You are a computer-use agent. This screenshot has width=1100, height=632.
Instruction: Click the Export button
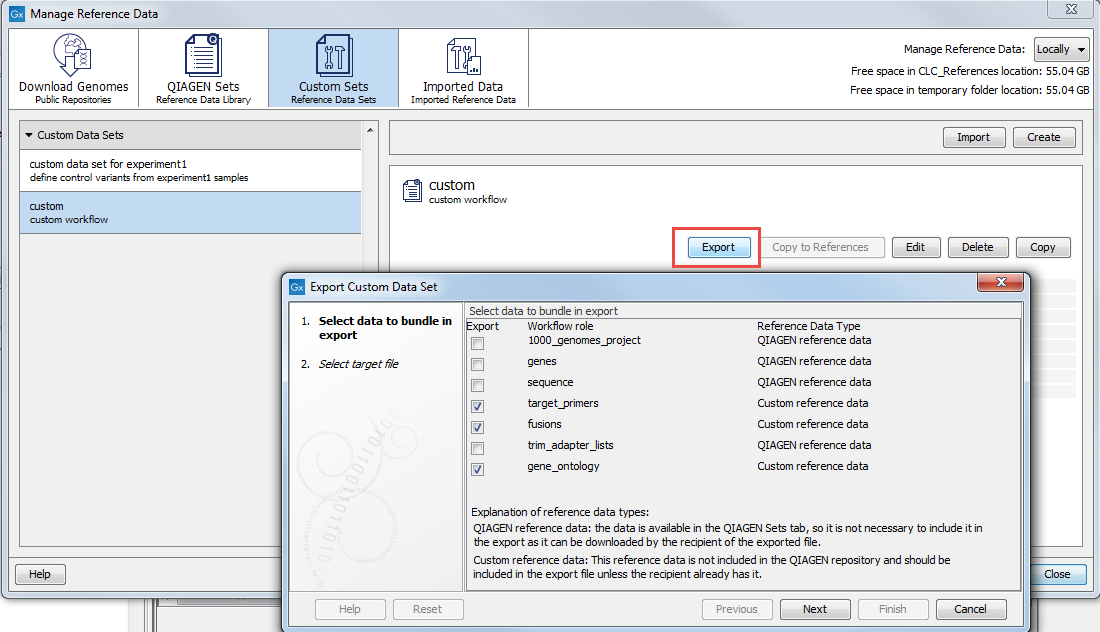point(718,247)
